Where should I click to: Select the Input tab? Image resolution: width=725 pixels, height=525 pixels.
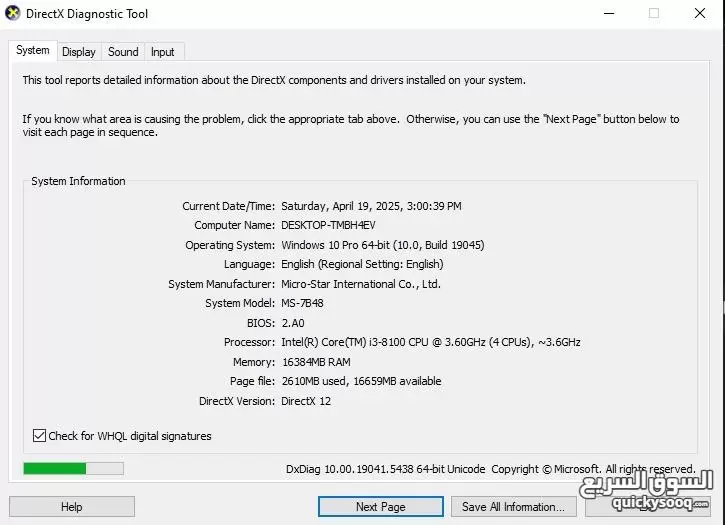click(x=163, y=52)
